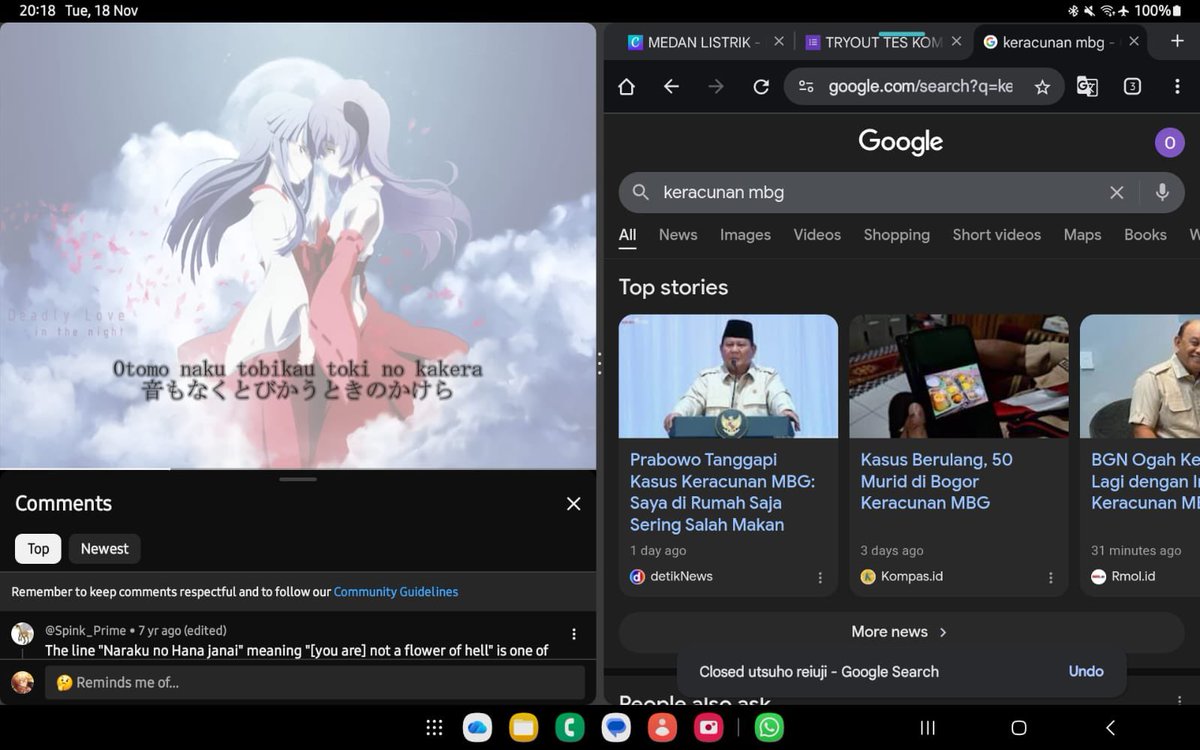Close MEDAN LISTRIK tab
This screenshot has height=750, width=1200.
point(779,42)
